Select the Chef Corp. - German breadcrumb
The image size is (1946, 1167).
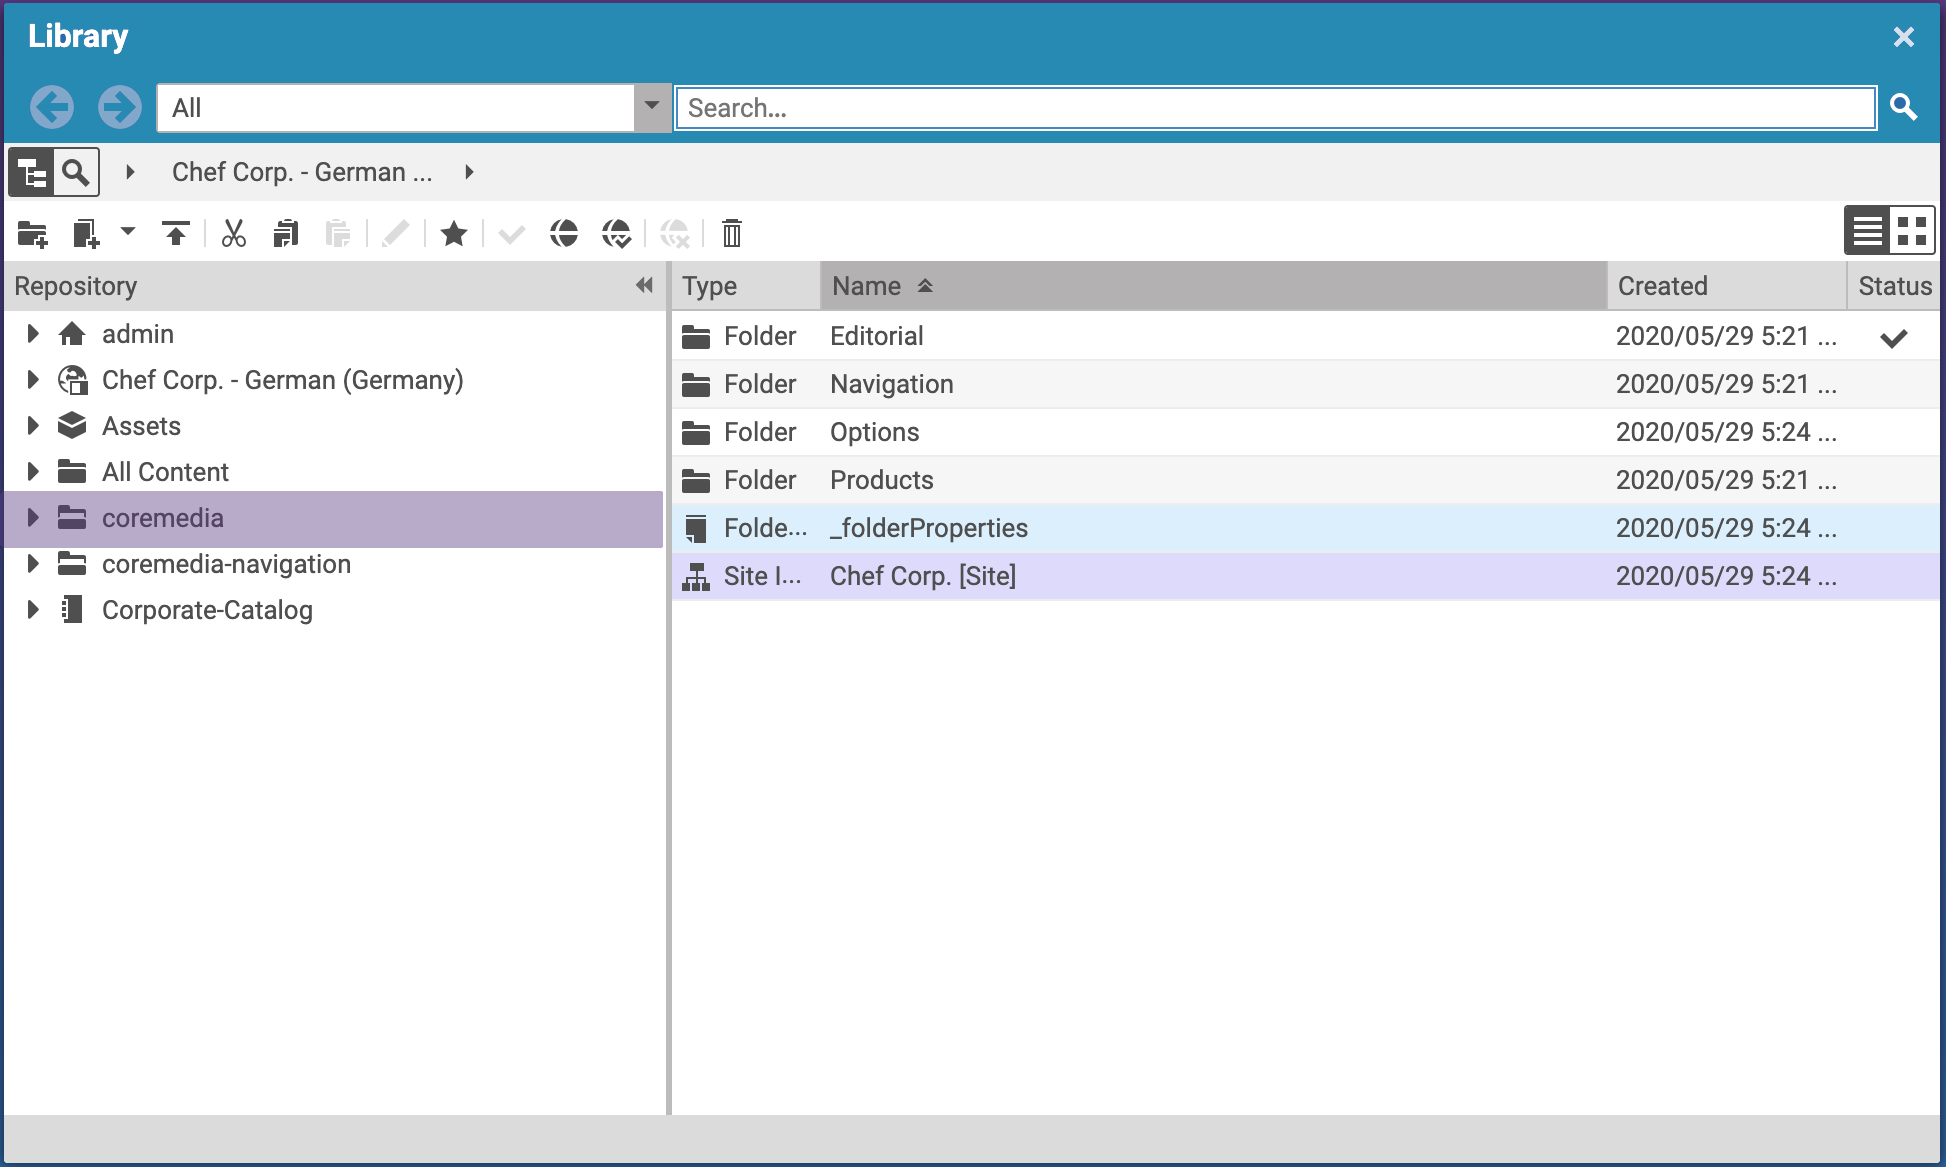tap(303, 172)
